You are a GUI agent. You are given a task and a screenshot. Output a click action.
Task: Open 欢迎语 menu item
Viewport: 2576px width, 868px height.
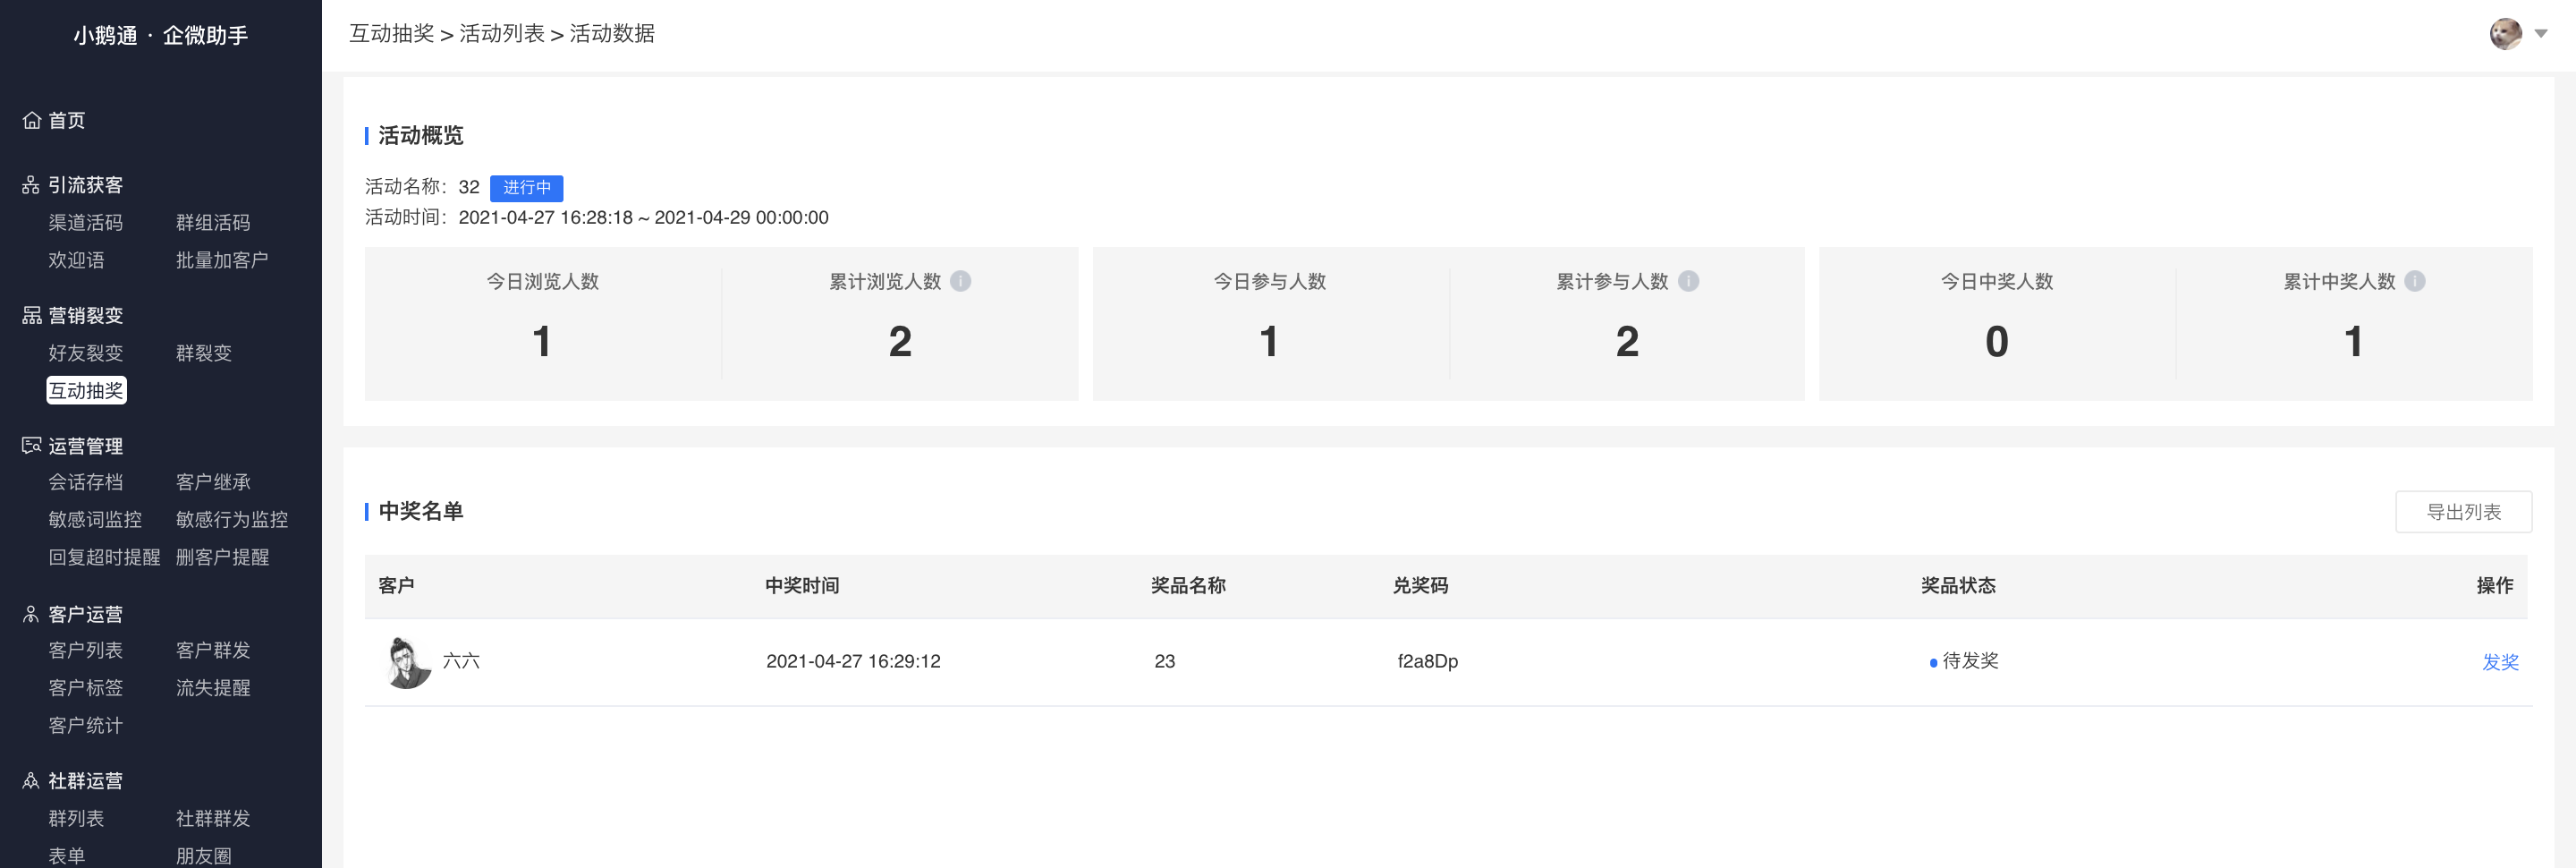click(x=76, y=260)
